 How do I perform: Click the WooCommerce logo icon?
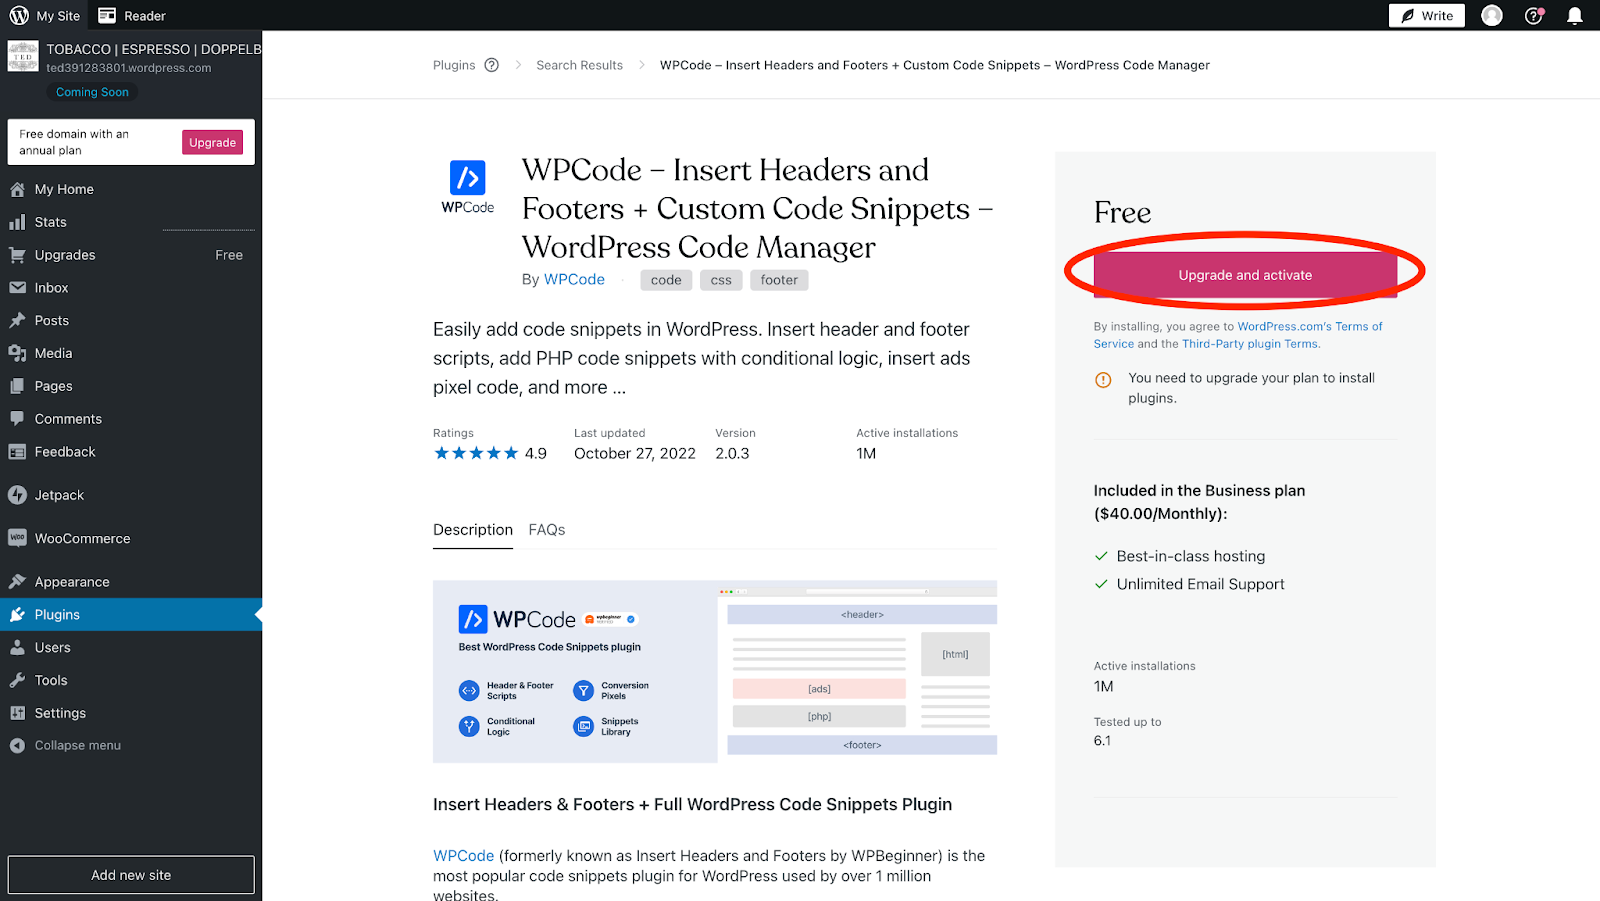pyautogui.click(x=17, y=538)
